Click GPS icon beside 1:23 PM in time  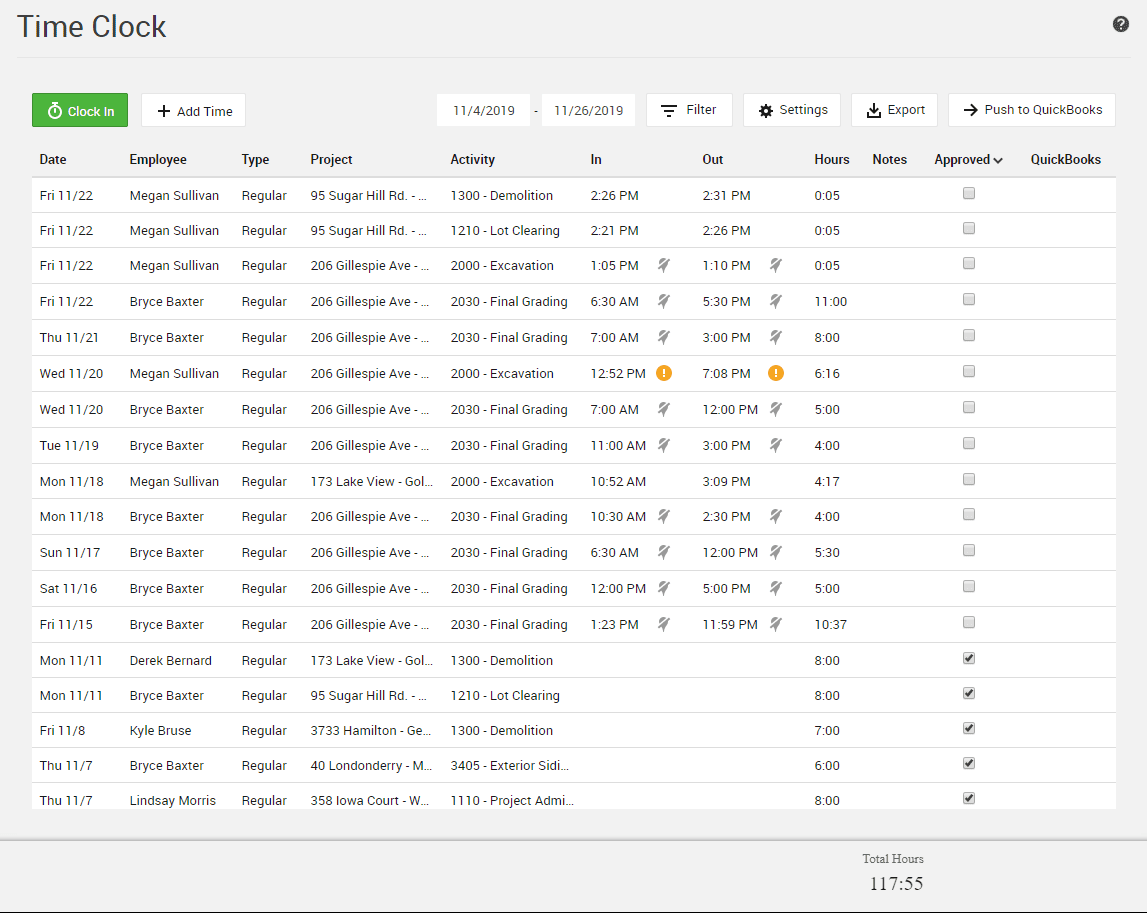click(663, 624)
